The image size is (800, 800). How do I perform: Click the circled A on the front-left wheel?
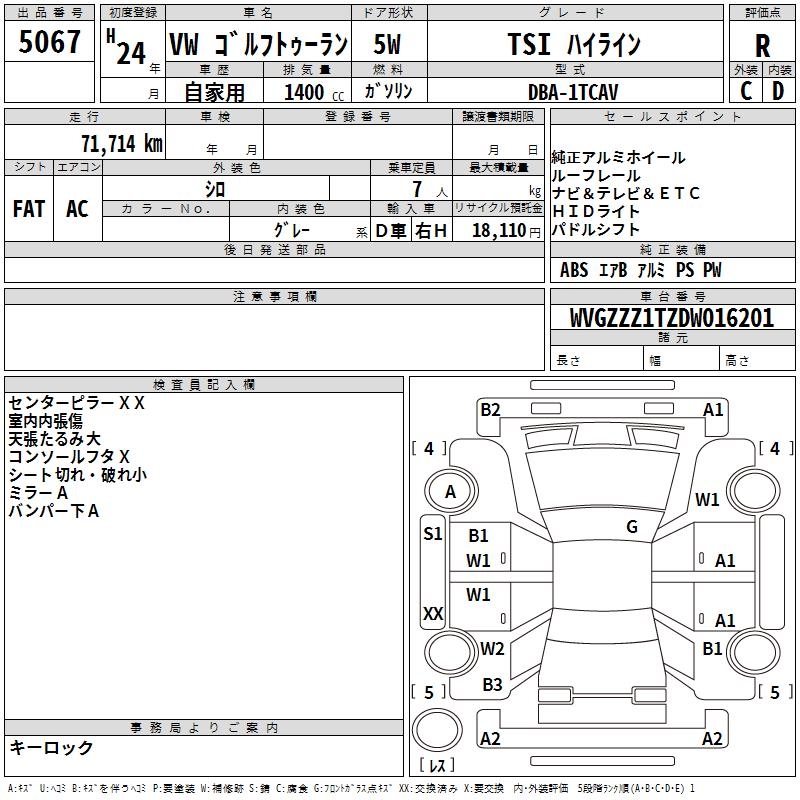pyautogui.click(x=450, y=492)
